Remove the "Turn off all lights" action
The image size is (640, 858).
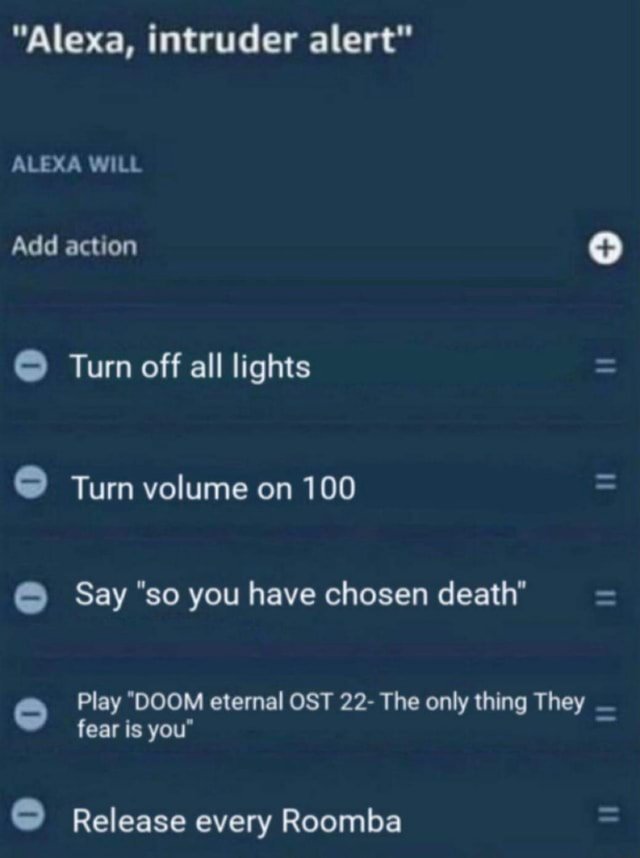(x=30, y=366)
